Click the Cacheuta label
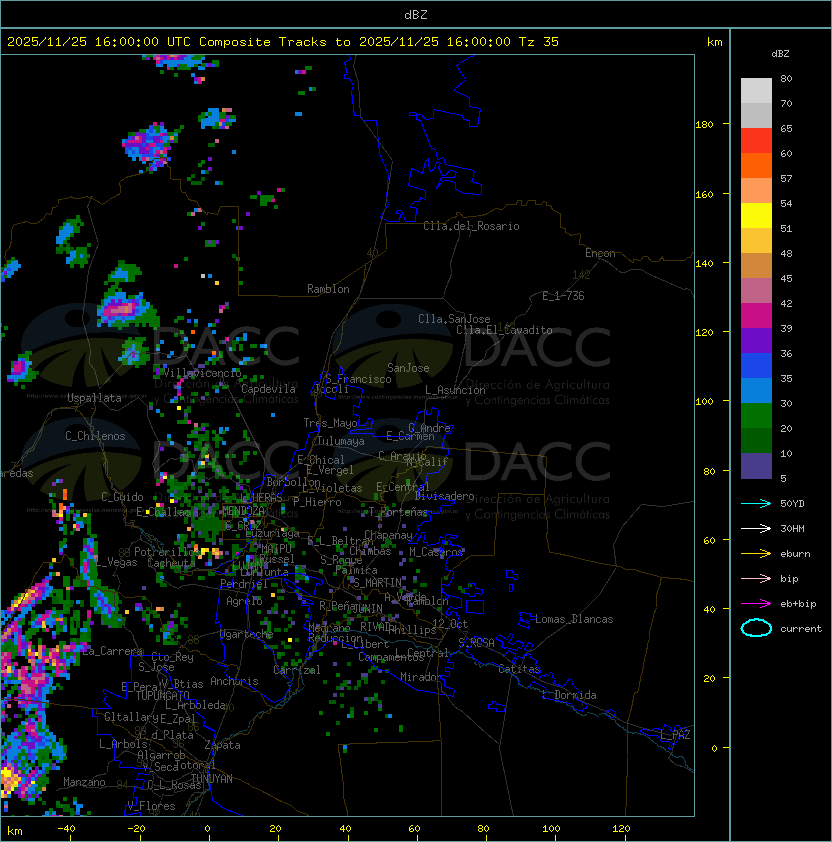This screenshot has height=842, width=832. tap(171, 563)
